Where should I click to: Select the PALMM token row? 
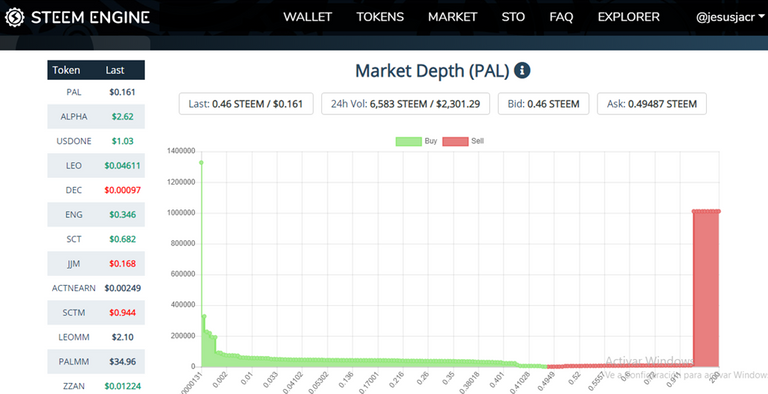click(96, 362)
